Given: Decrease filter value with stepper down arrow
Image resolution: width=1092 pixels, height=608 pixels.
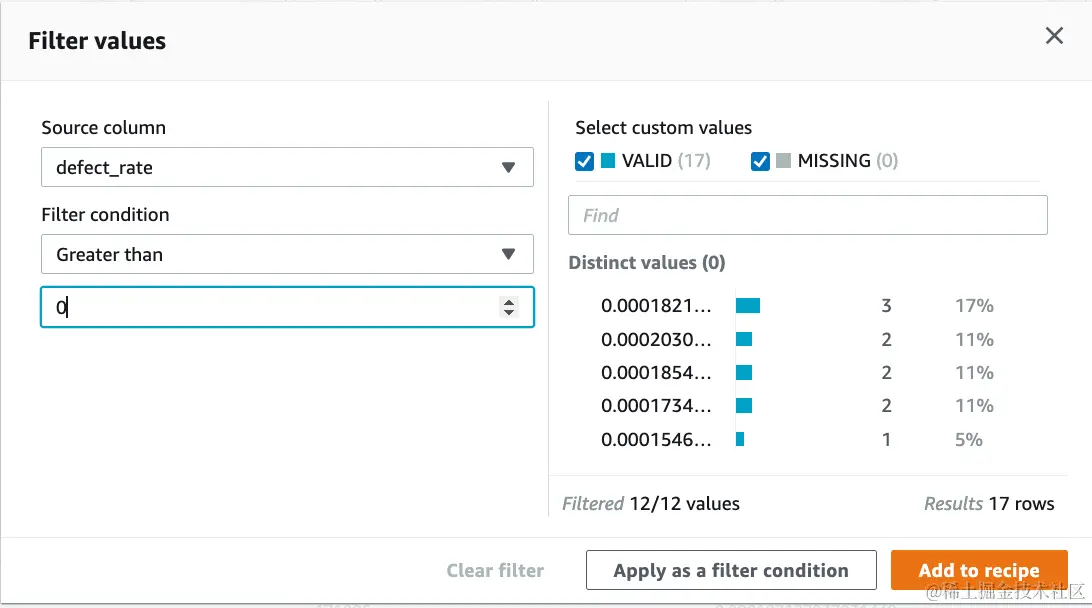Looking at the screenshot, I should click(x=509, y=313).
